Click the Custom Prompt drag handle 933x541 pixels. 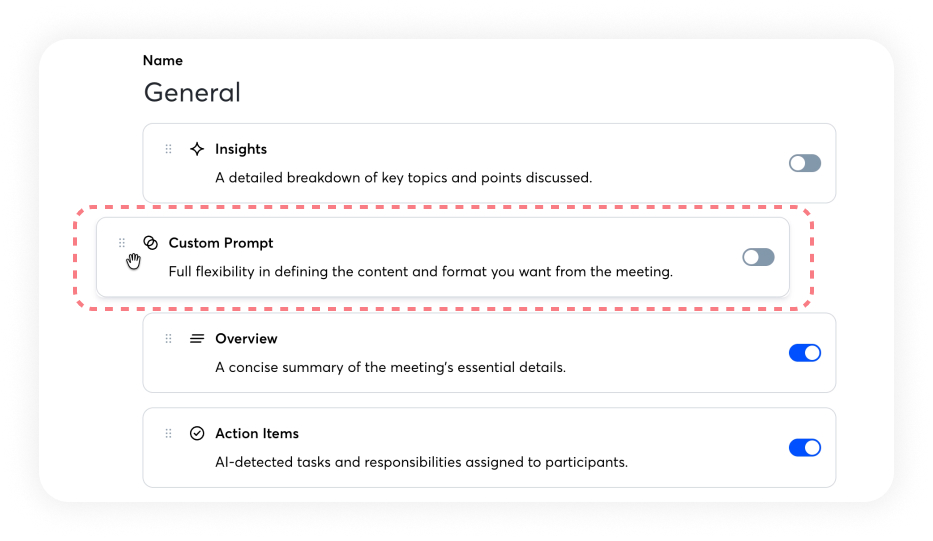click(x=122, y=243)
